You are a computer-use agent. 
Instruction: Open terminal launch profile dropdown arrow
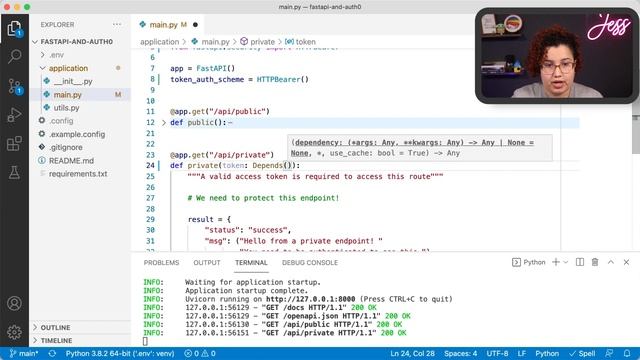tap(566, 262)
